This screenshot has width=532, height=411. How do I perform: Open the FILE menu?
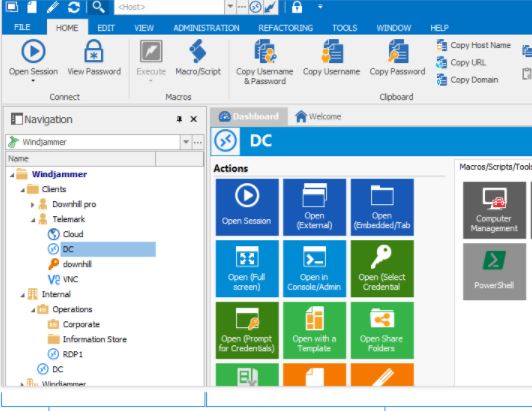tap(22, 27)
